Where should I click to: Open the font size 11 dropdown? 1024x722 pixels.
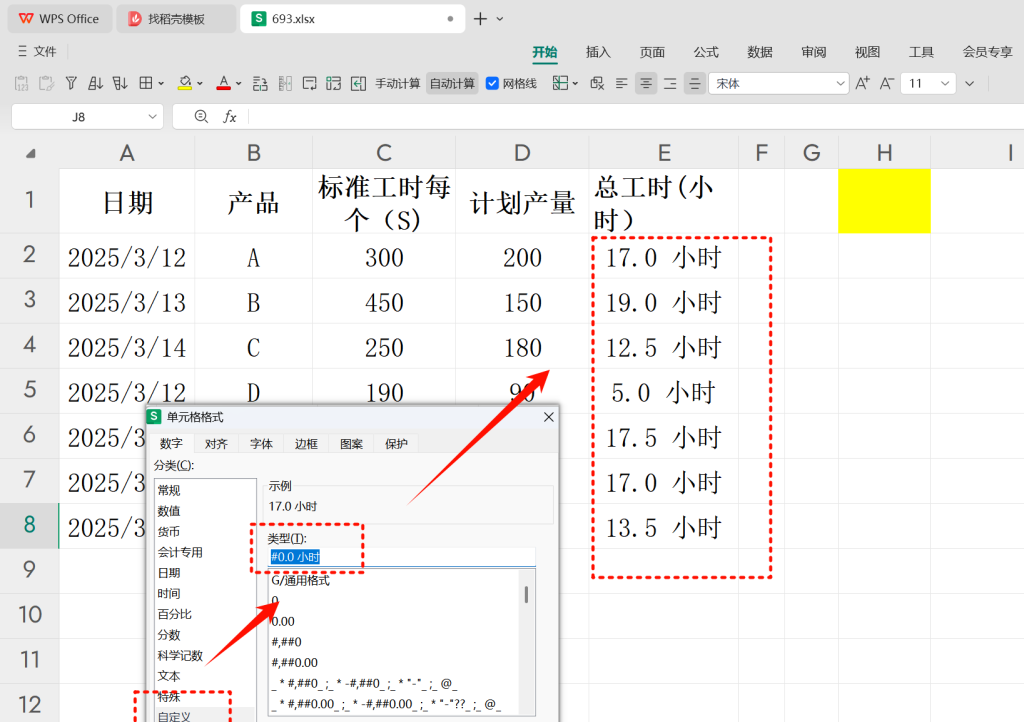(944, 84)
